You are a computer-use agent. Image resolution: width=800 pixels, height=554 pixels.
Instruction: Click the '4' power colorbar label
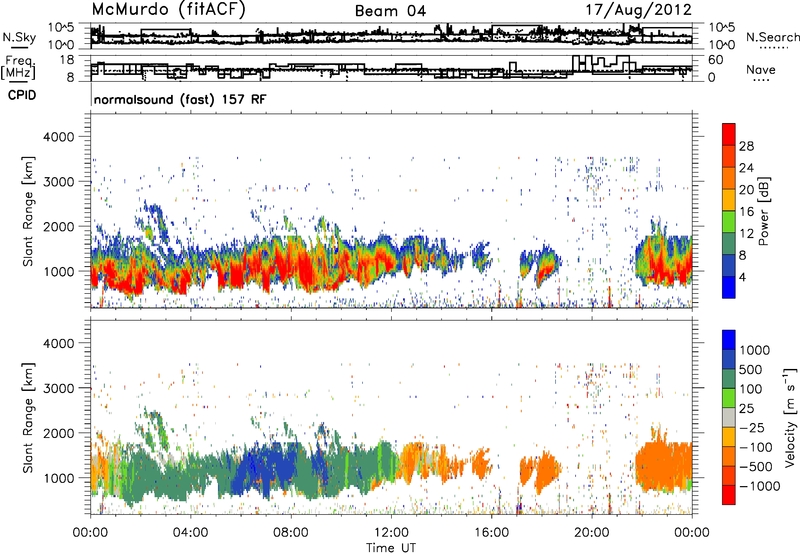[x=742, y=277]
